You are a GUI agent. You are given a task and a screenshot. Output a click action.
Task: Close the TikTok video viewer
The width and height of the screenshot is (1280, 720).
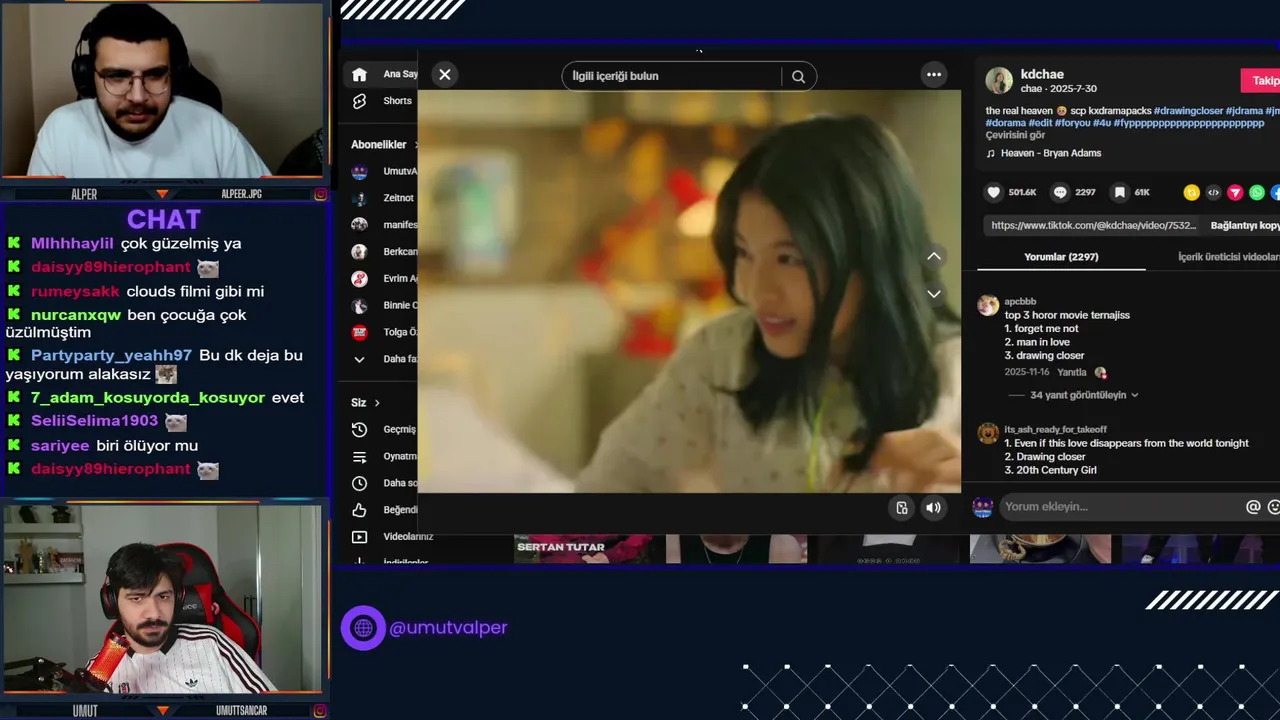tap(445, 75)
